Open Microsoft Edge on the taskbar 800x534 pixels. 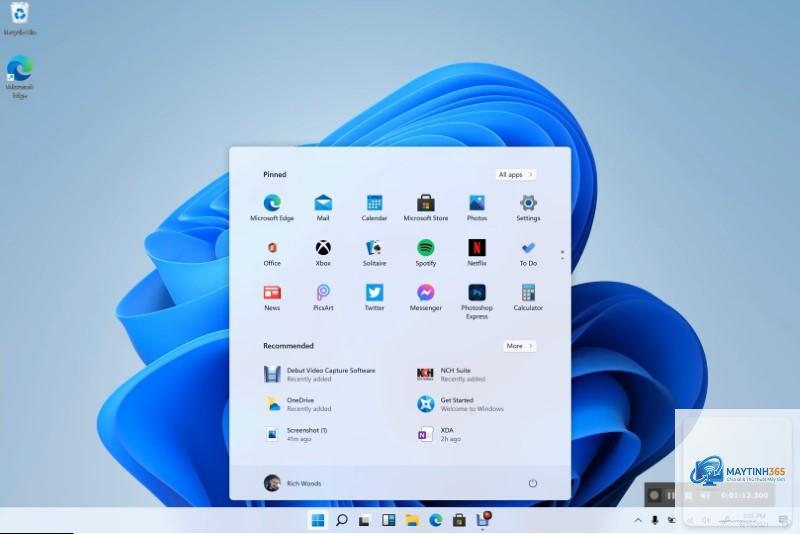tap(436, 520)
